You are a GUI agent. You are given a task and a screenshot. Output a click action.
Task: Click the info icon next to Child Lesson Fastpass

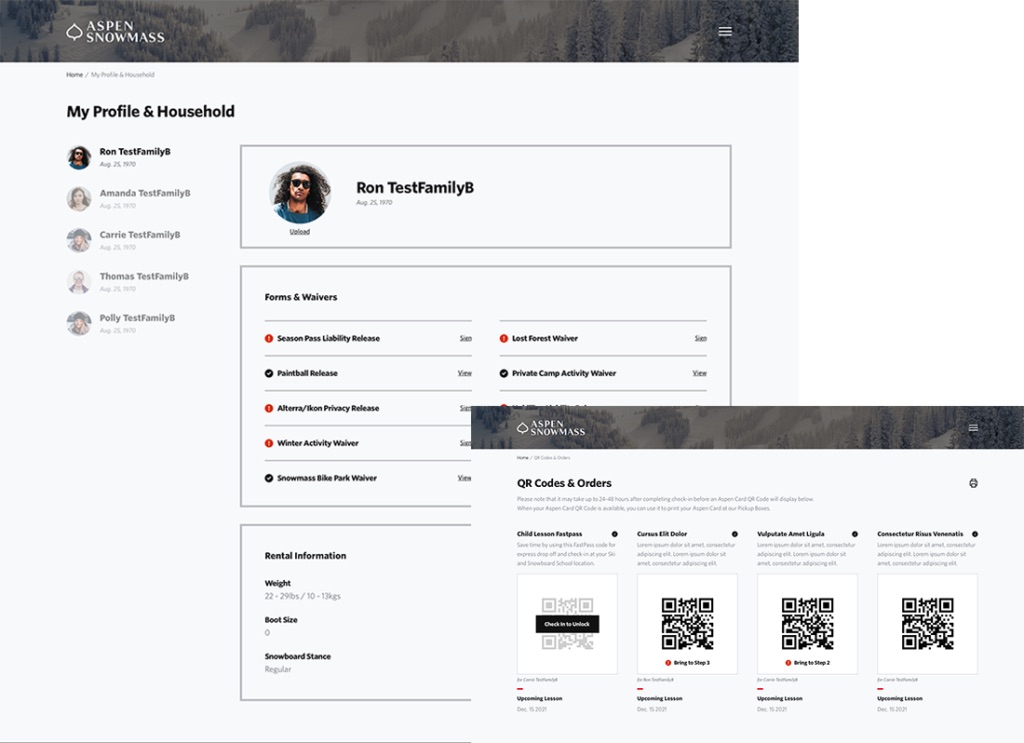(614, 534)
